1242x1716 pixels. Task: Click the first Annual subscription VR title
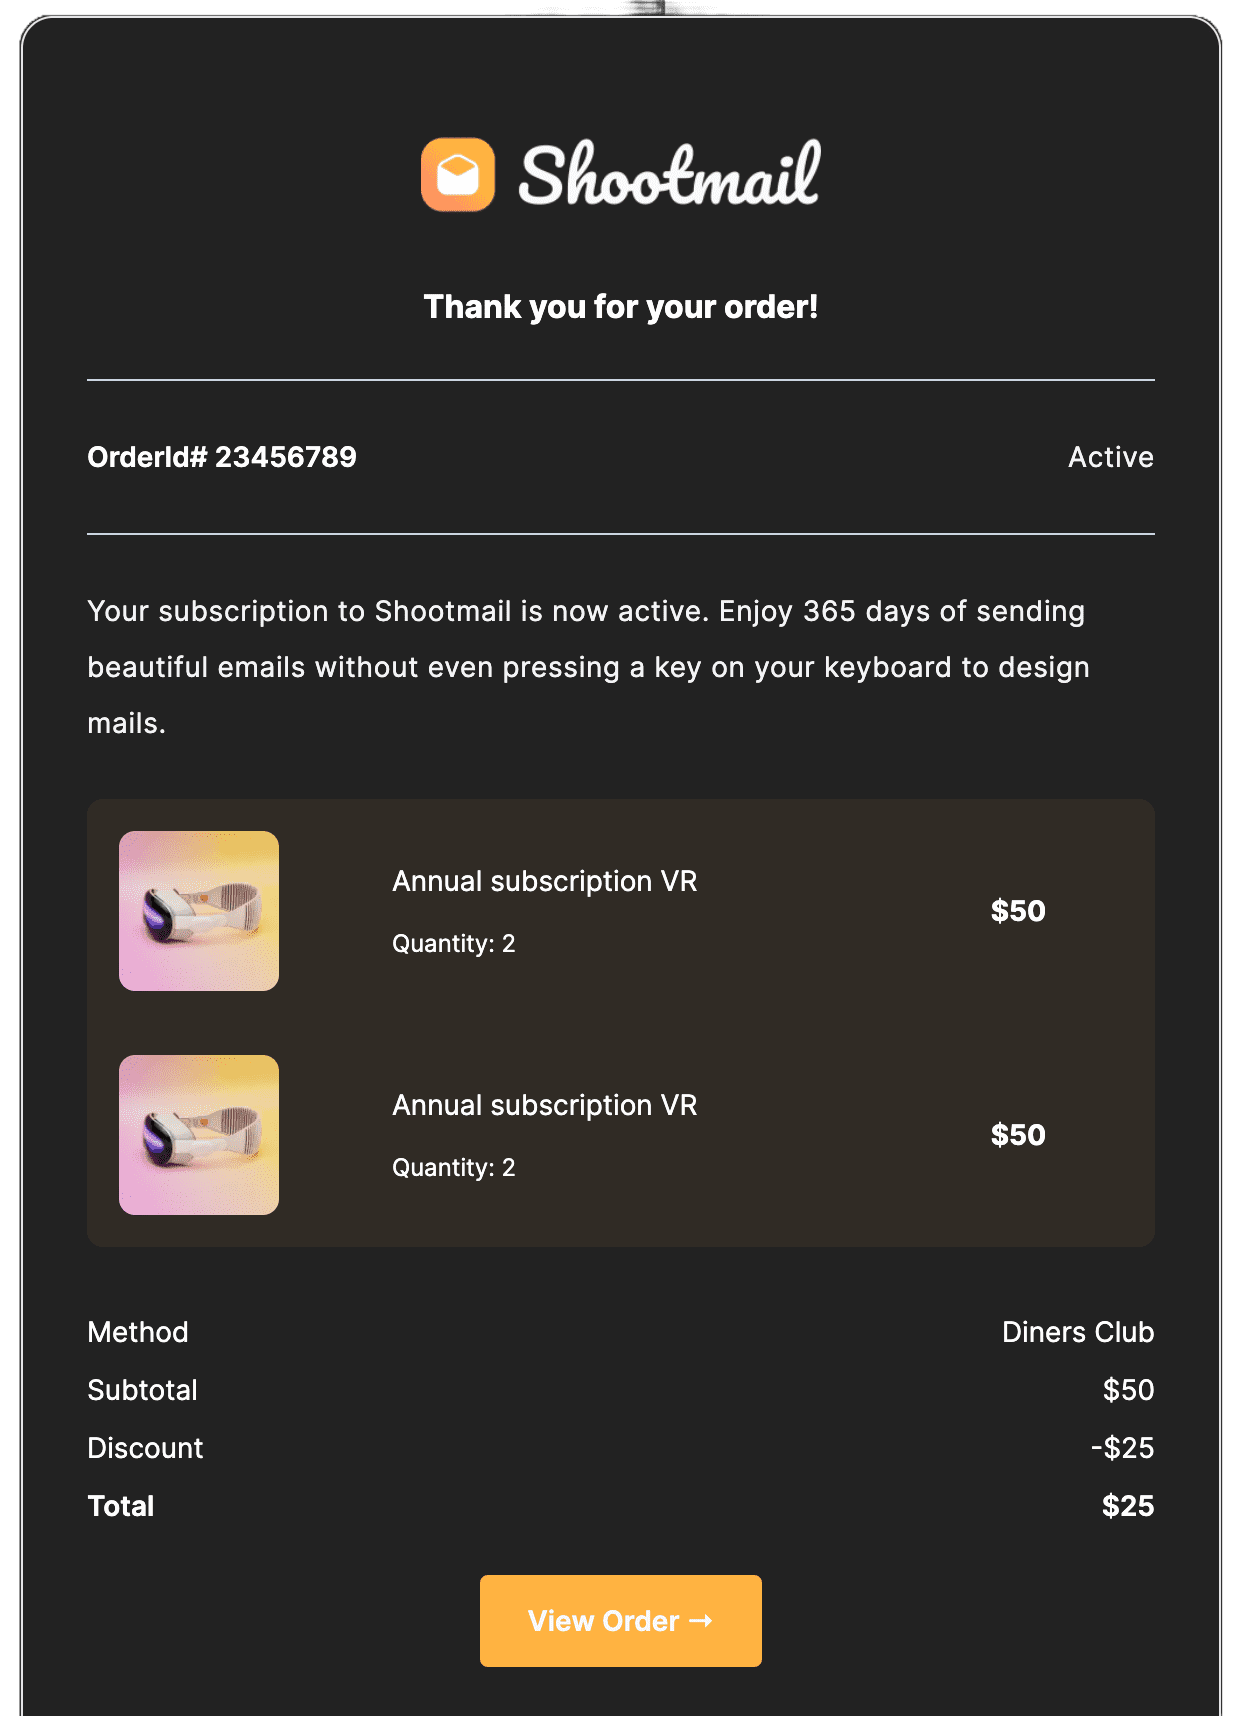[x=545, y=881]
